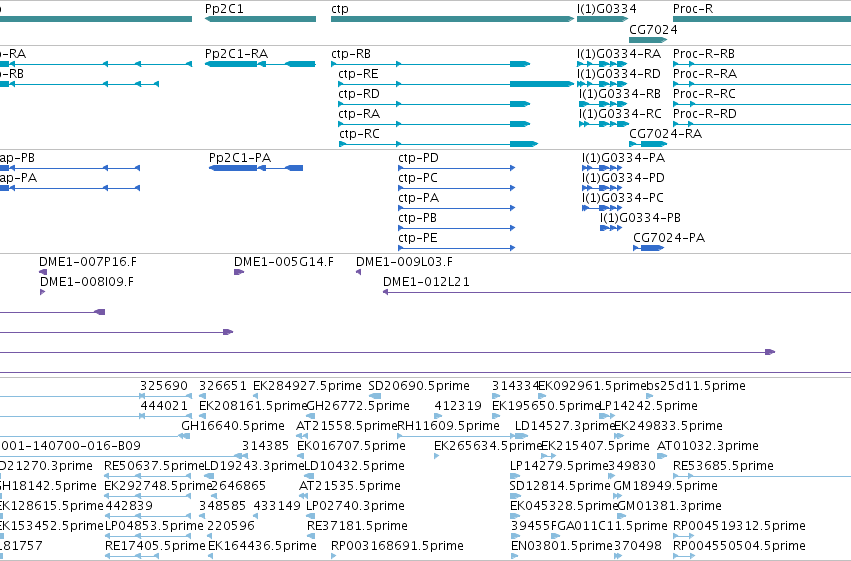Click protein l(1)G0334-PD label
Image resolution: width=851 pixels, height=561 pixels.
[x=623, y=178]
